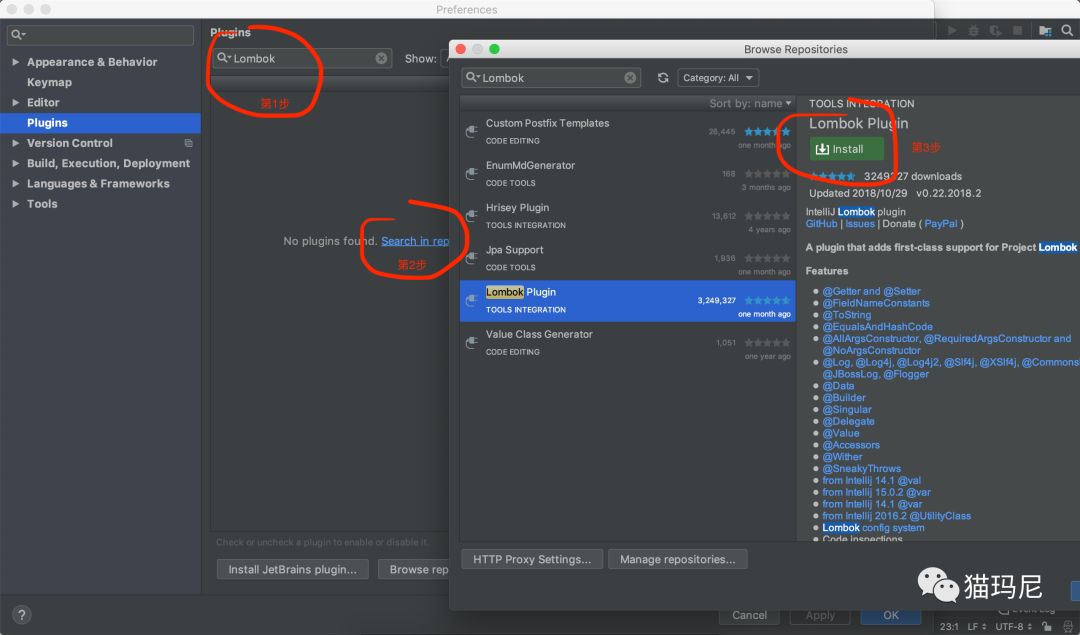Screen dimensions: 1080x635
Task: Open the Search in repositories link
Action: 415,241
